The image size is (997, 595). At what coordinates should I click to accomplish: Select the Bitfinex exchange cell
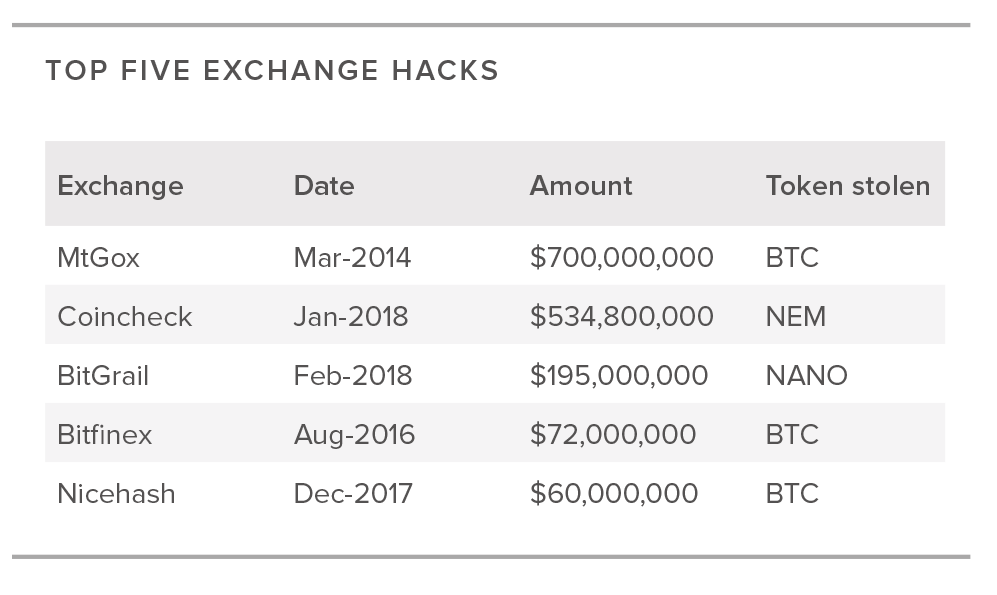point(105,435)
